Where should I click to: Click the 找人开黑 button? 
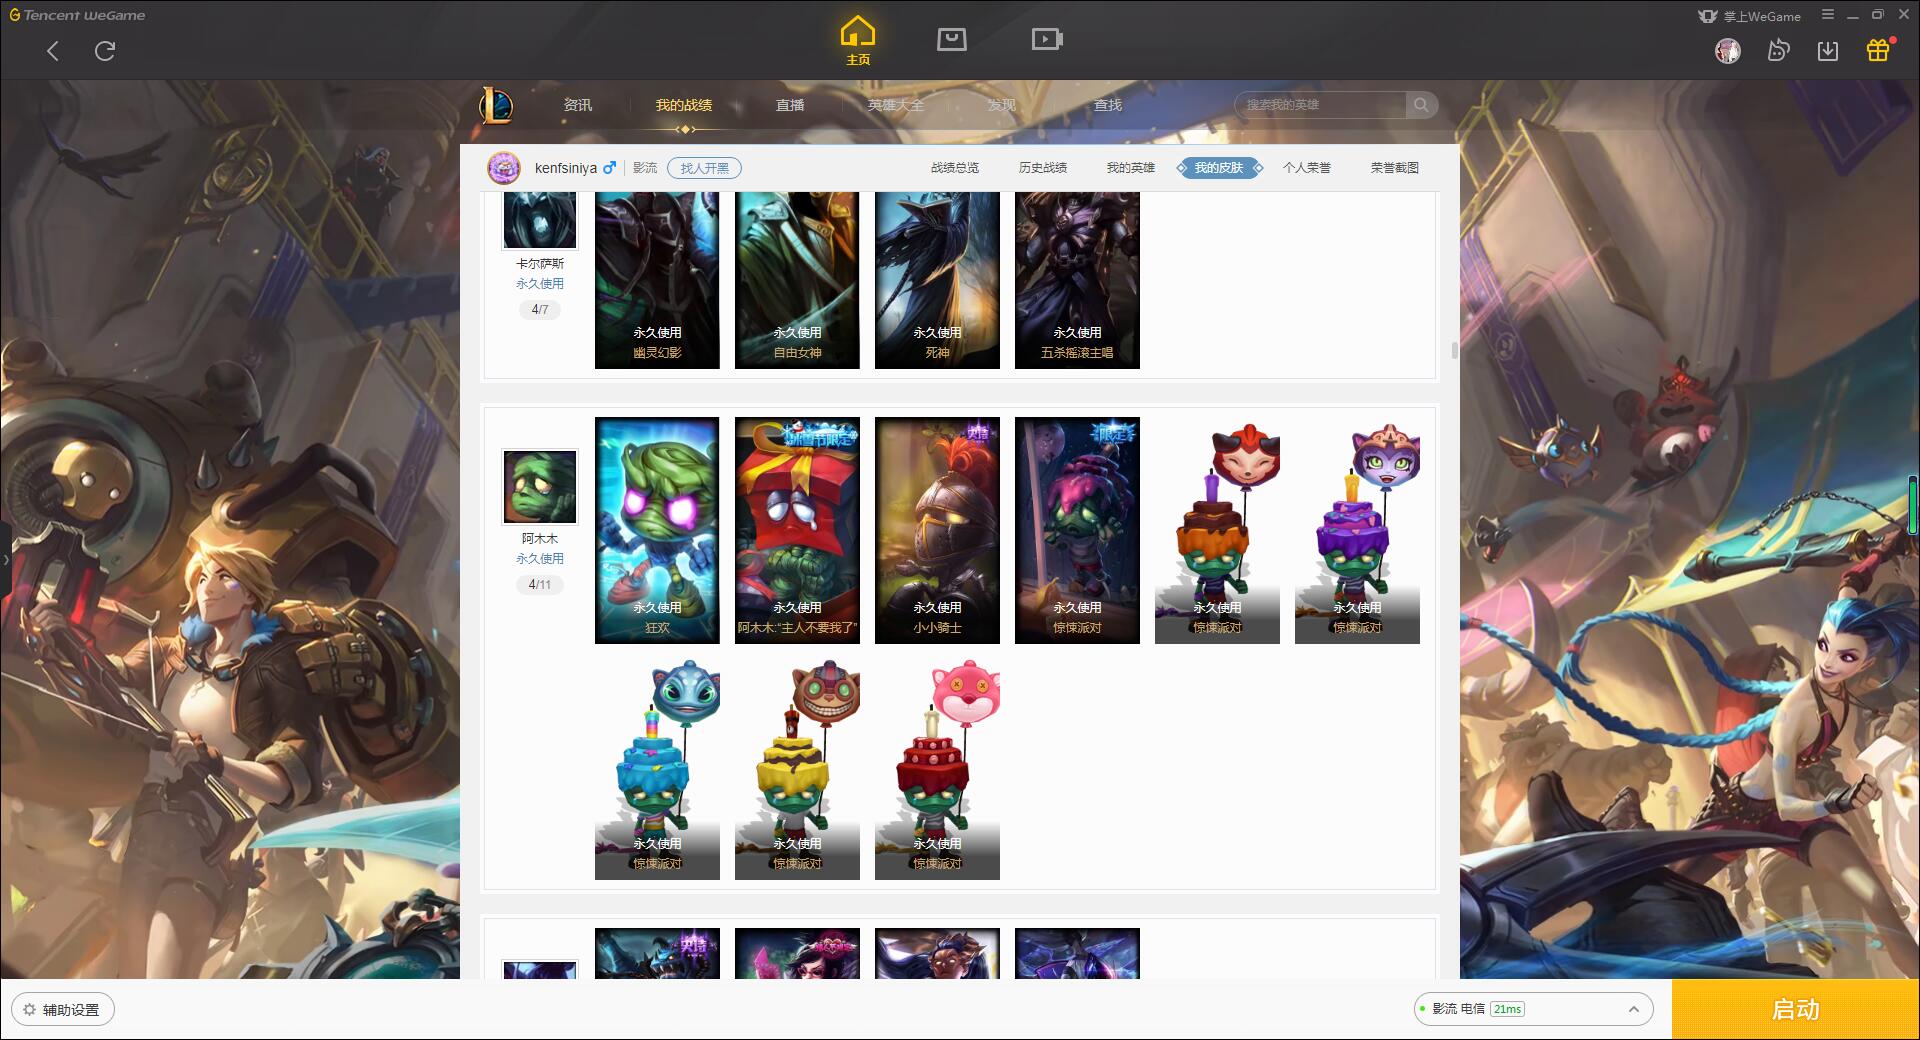point(705,168)
